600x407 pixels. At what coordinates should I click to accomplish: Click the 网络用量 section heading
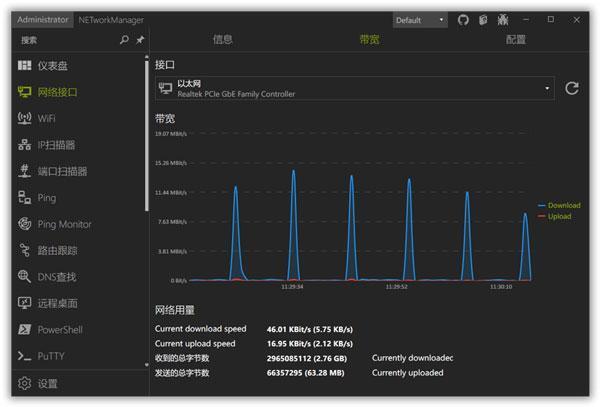tap(174, 310)
